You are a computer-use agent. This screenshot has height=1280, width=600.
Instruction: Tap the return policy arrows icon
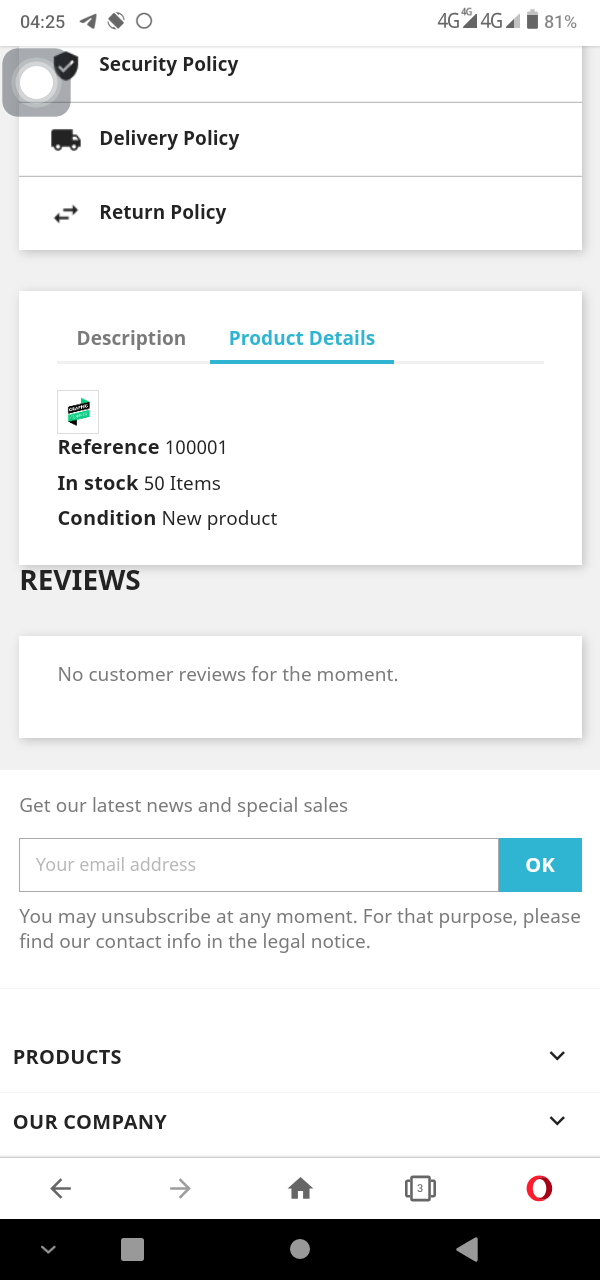click(66, 213)
